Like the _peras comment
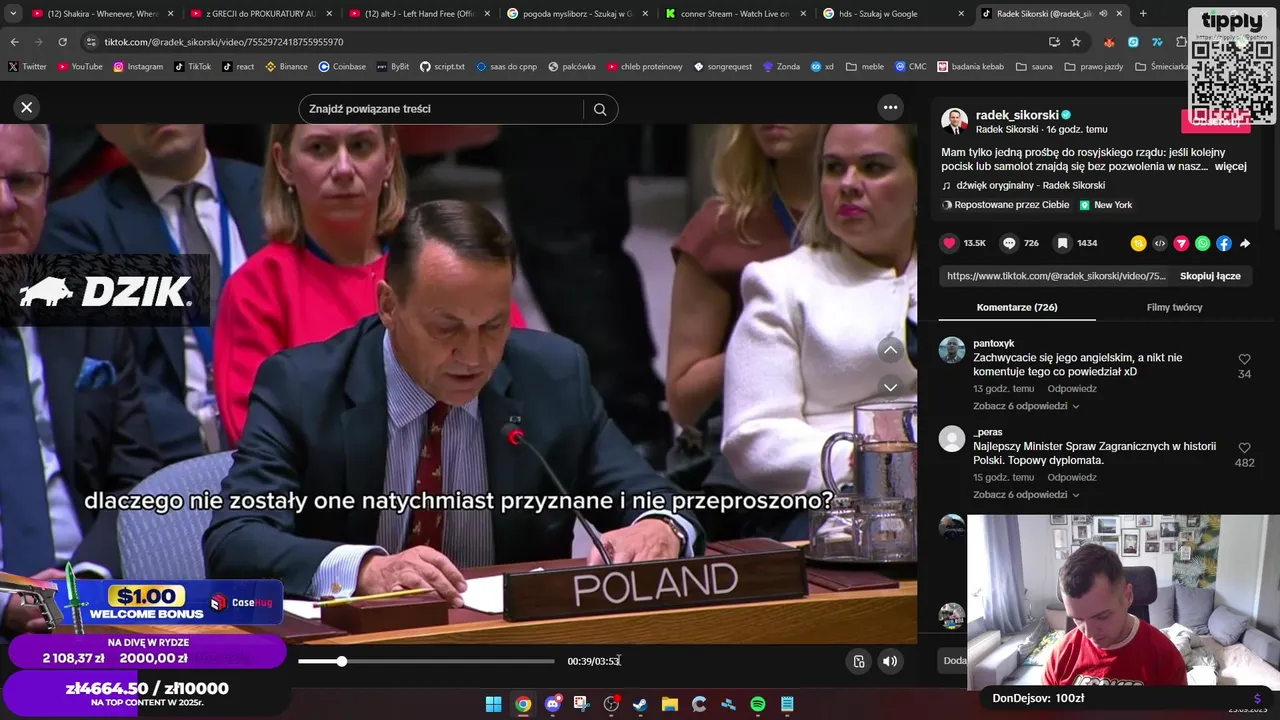The width and height of the screenshot is (1280, 720). click(x=1244, y=448)
